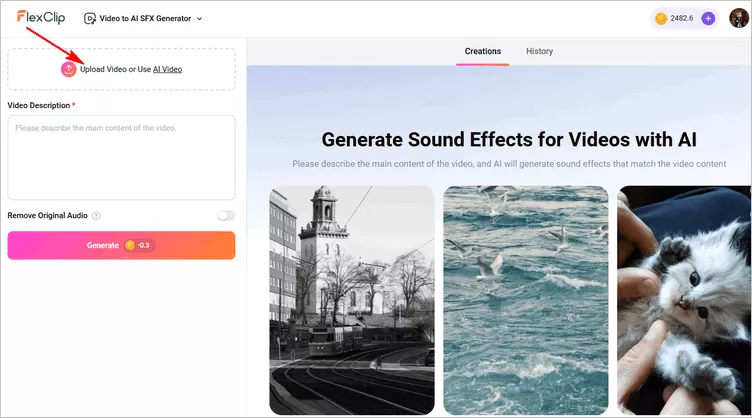Open the AI Video link
This screenshot has height=418, width=752.
167,69
